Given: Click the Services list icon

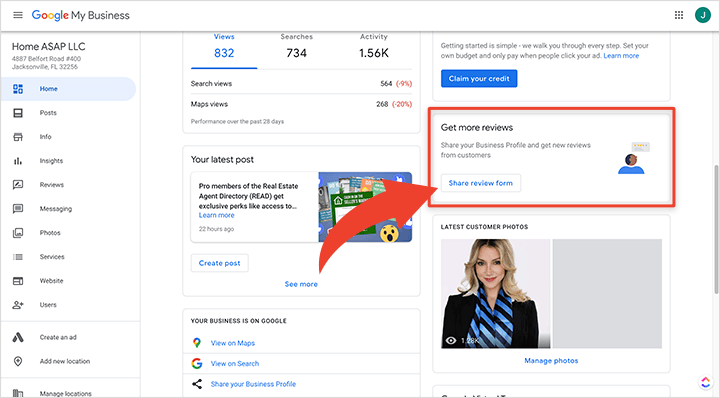Looking at the screenshot, I should click(x=18, y=257).
